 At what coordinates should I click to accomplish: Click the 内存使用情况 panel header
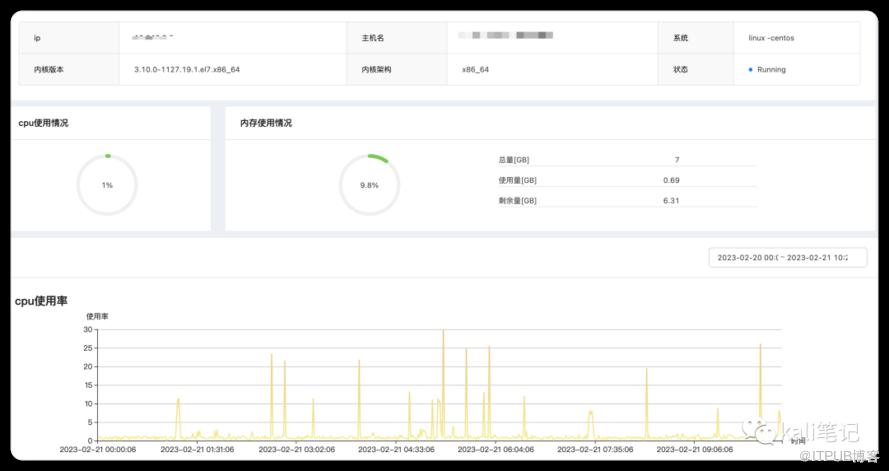(x=266, y=123)
